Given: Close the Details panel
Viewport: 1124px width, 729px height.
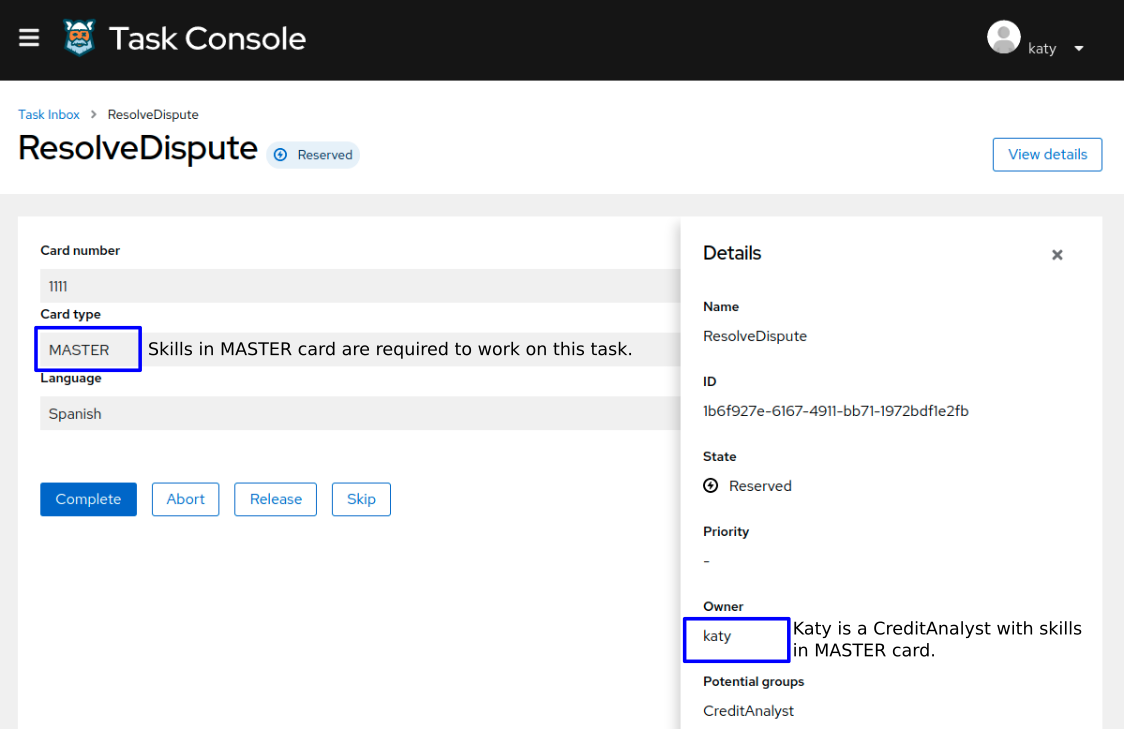Looking at the screenshot, I should pos(1057,255).
